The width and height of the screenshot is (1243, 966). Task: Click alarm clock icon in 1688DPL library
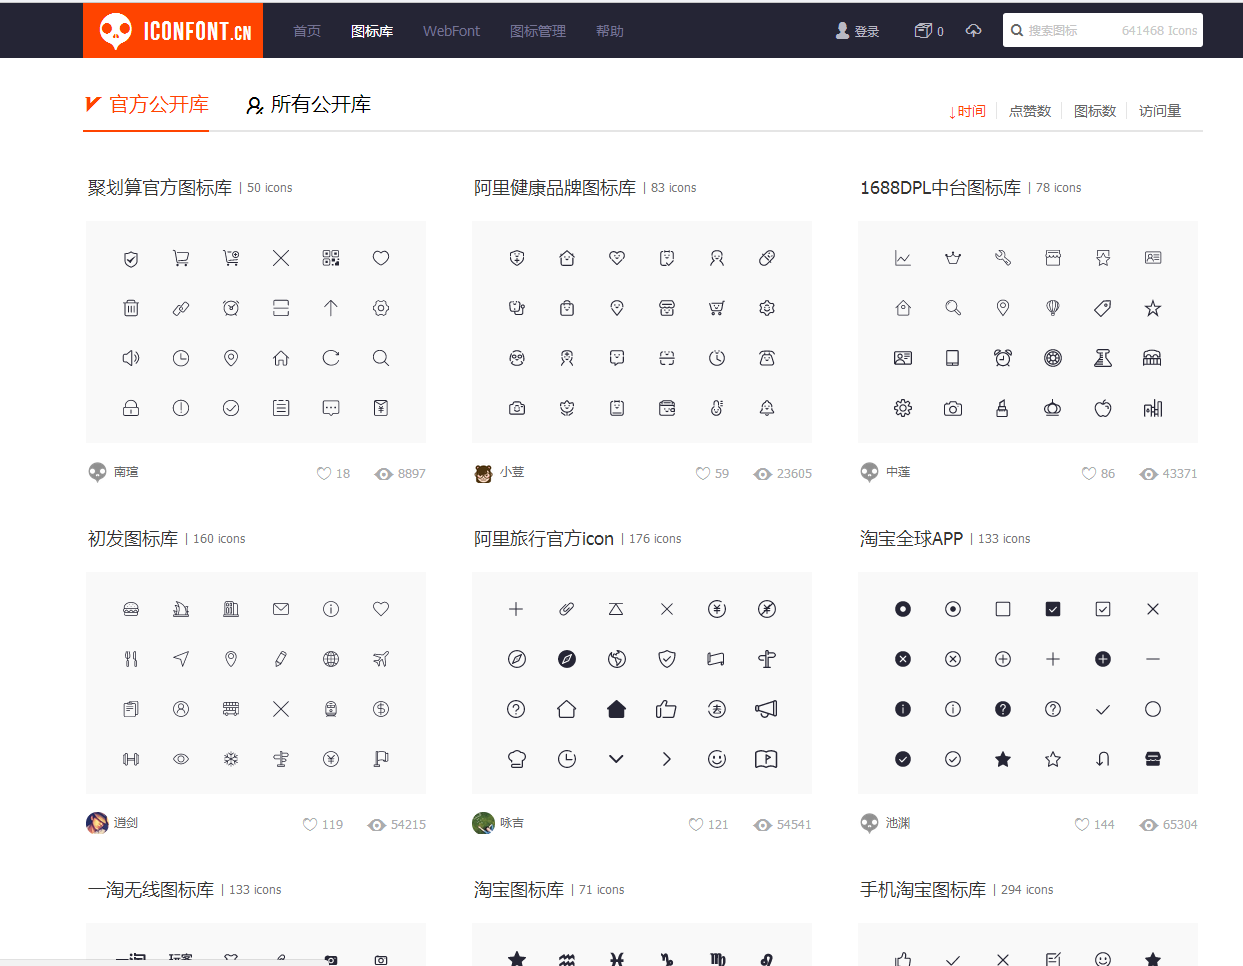click(1003, 358)
